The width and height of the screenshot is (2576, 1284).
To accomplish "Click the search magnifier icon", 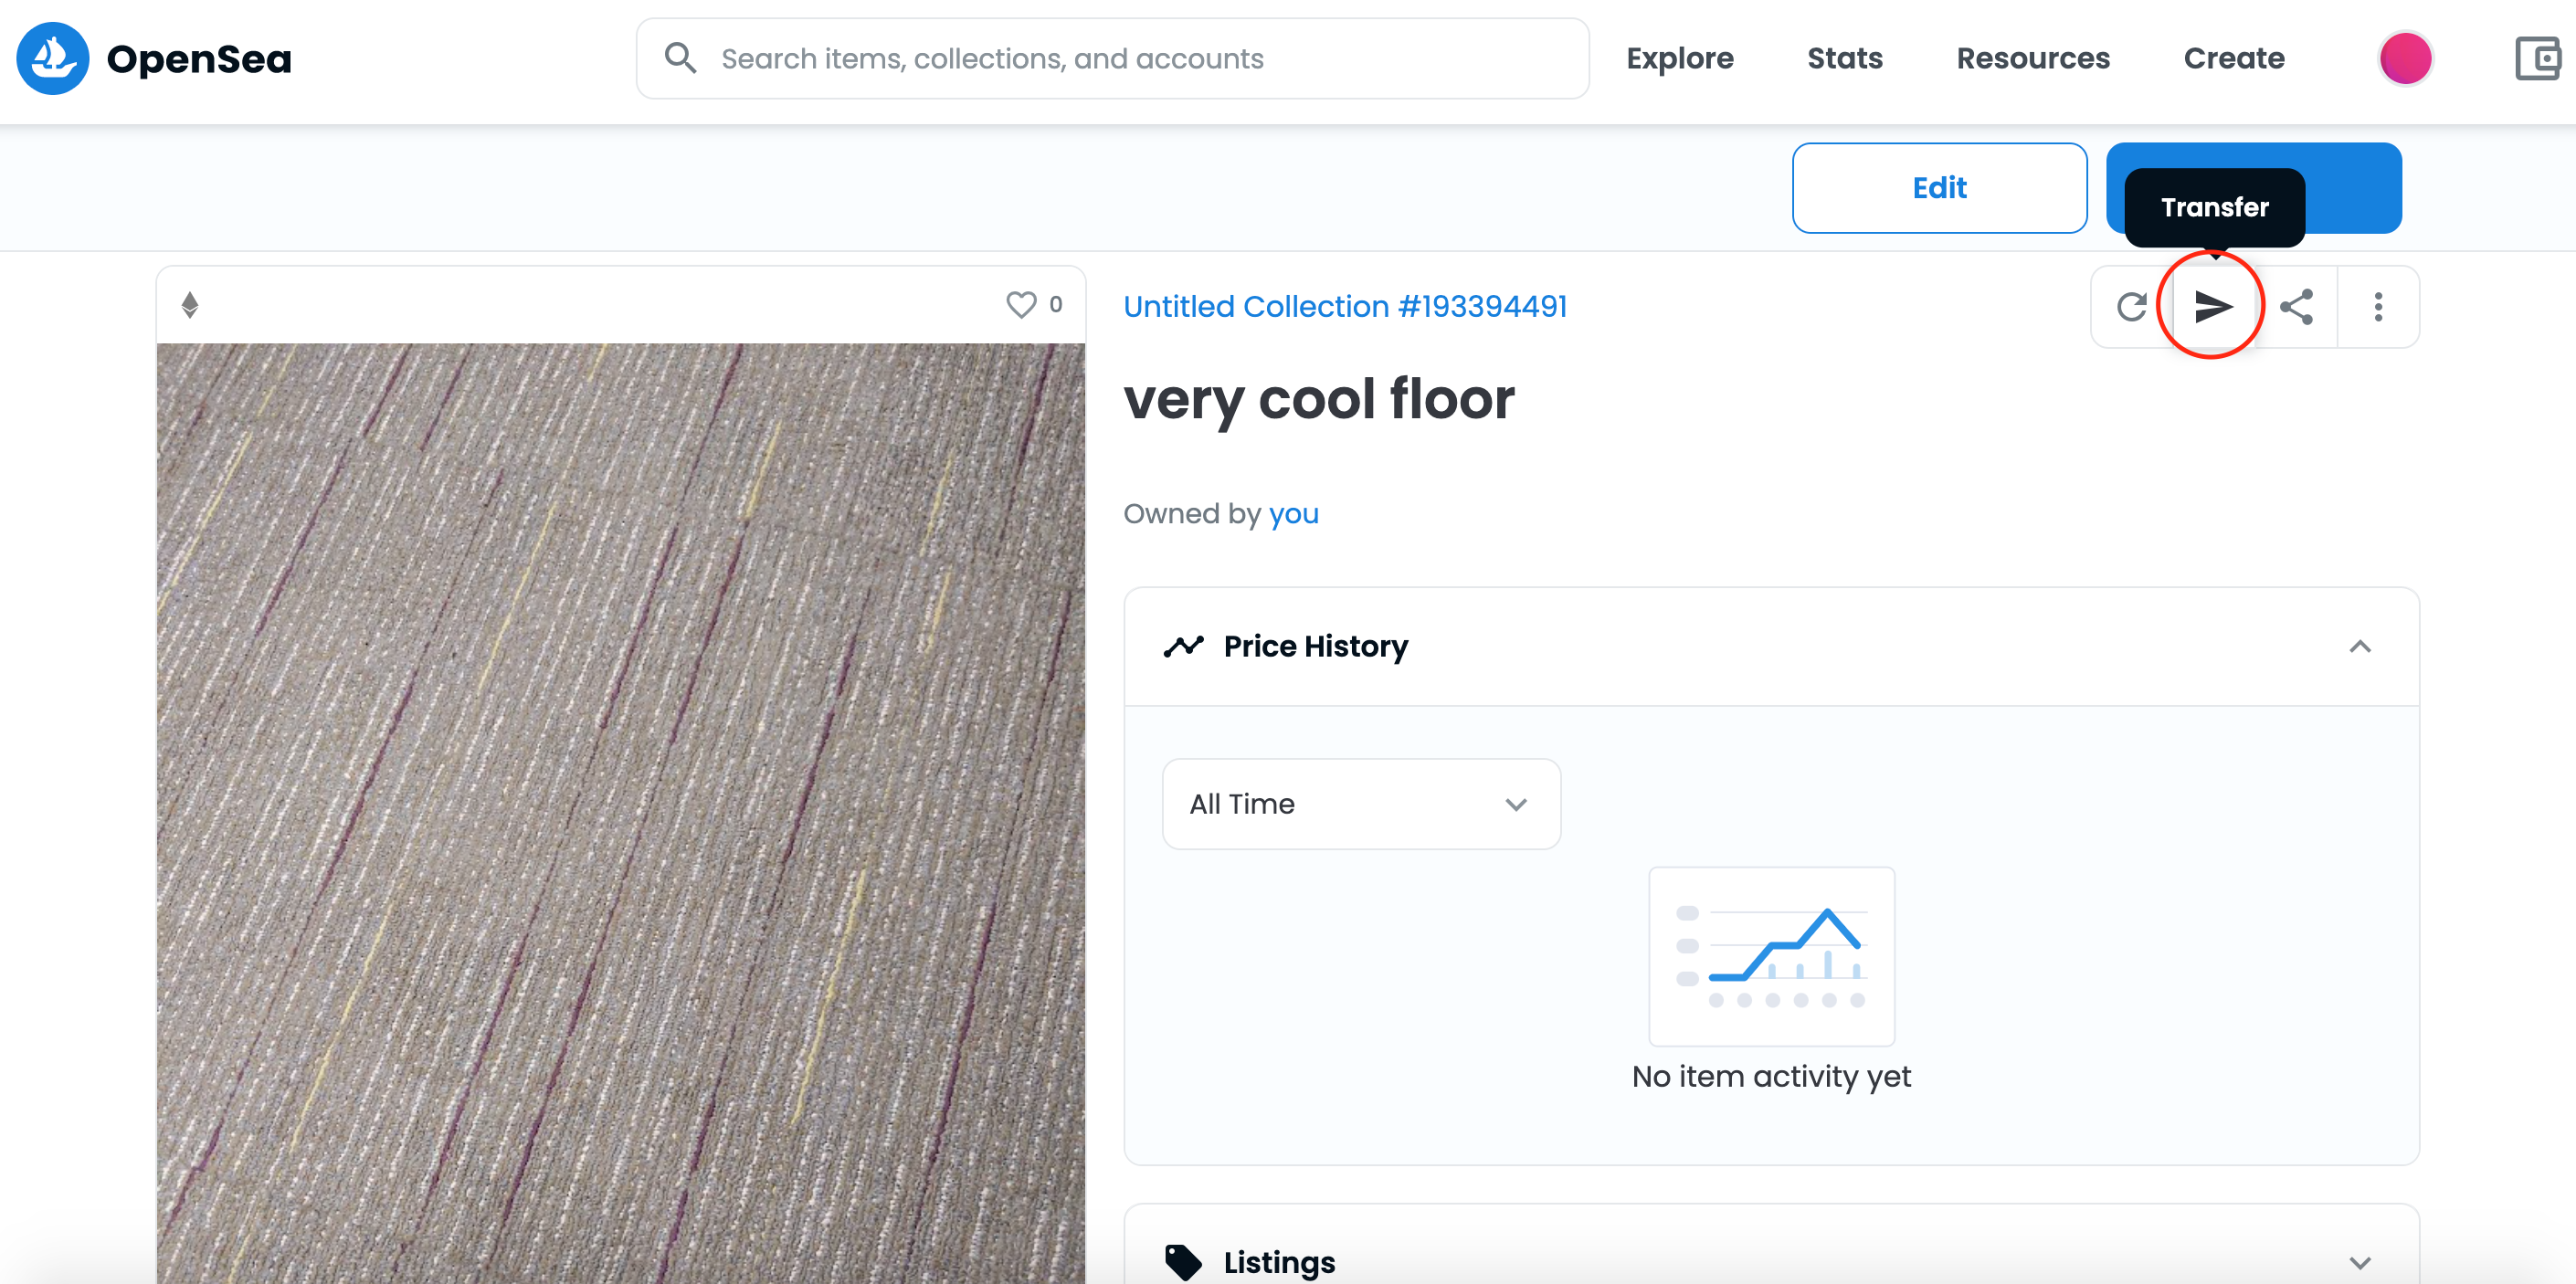I will [x=680, y=59].
